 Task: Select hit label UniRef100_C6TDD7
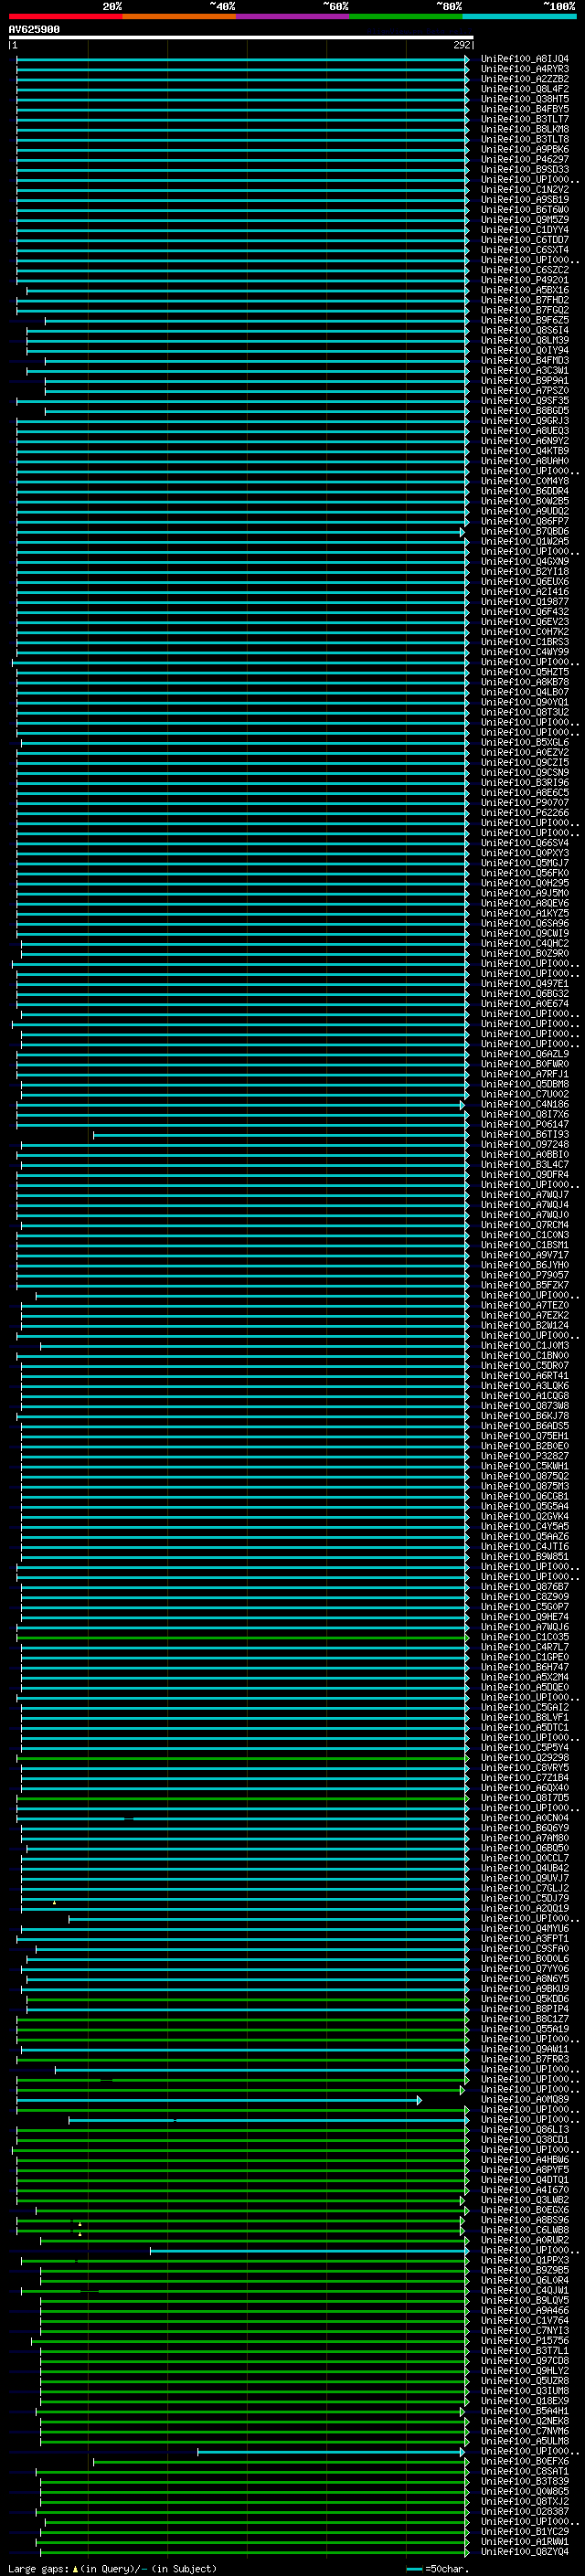pyautogui.click(x=525, y=239)
